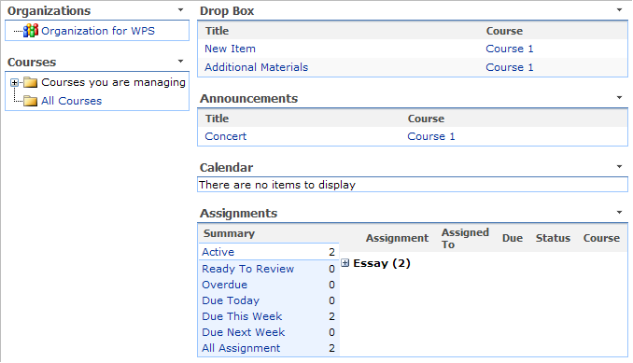Click the Organization for WPS people icon
Viewport: 633px width, 363px height.
click(30, 31)
